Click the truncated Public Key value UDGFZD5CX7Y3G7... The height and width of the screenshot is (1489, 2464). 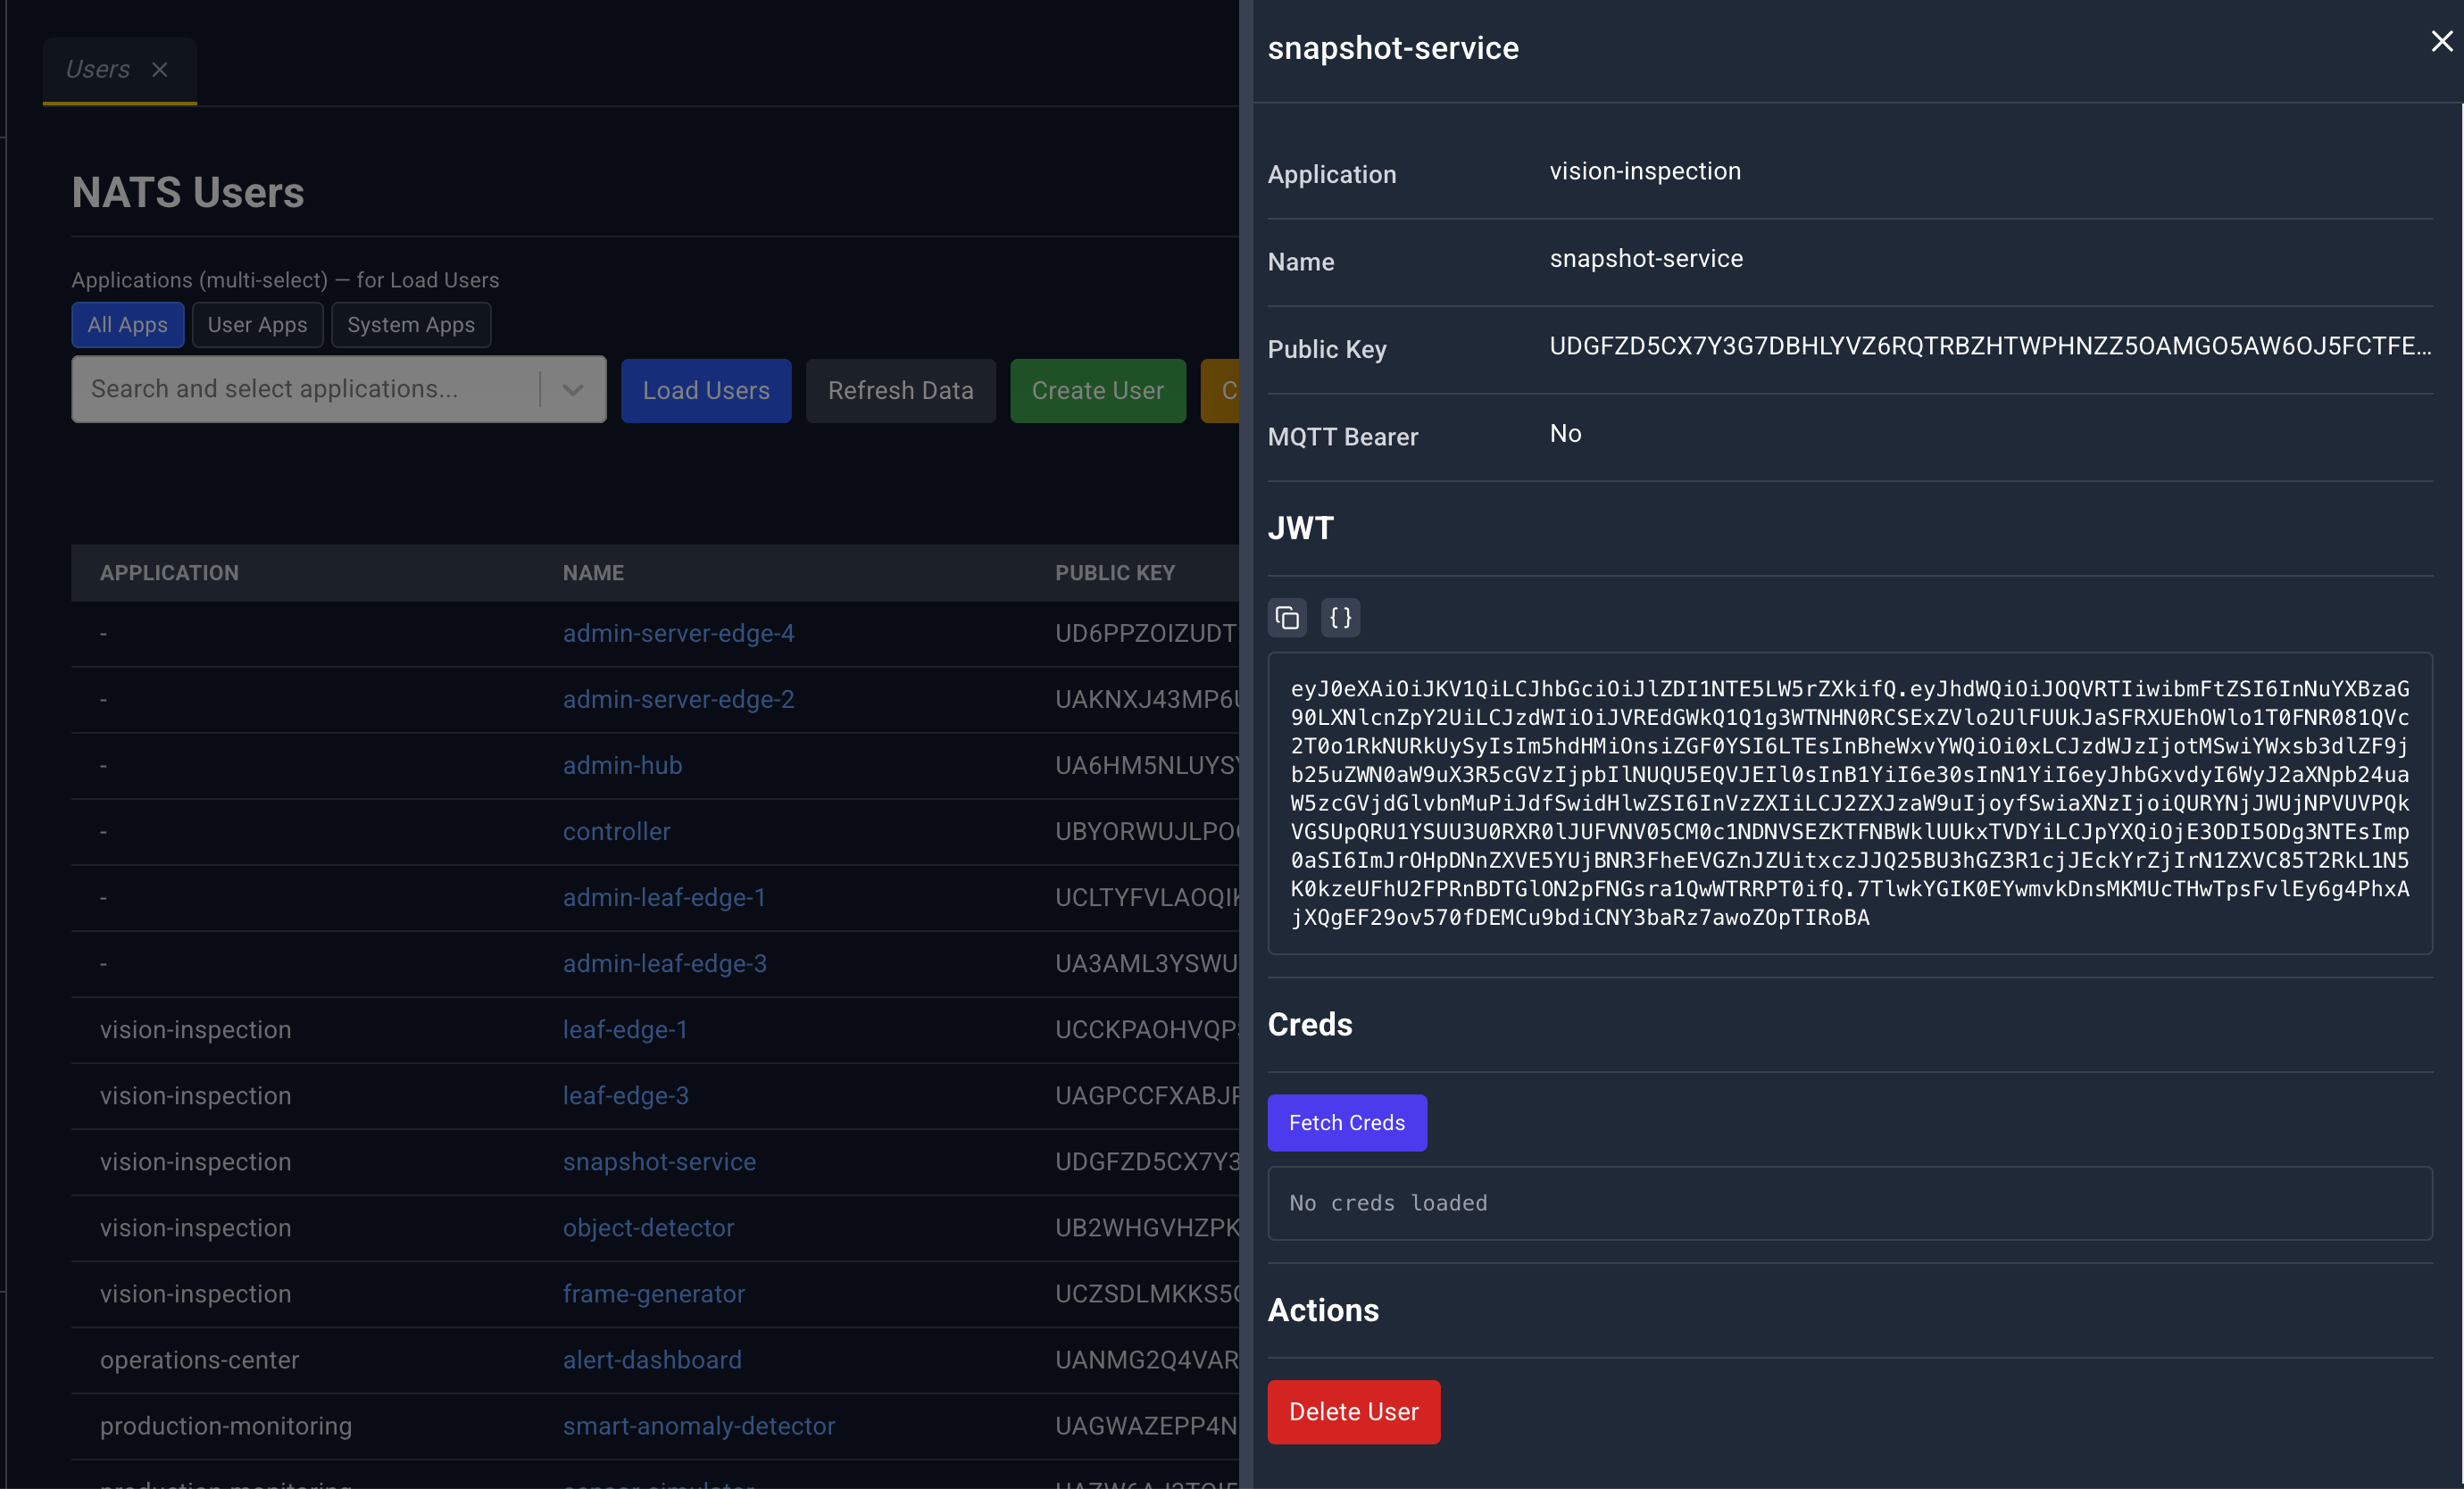[1990, 346]
